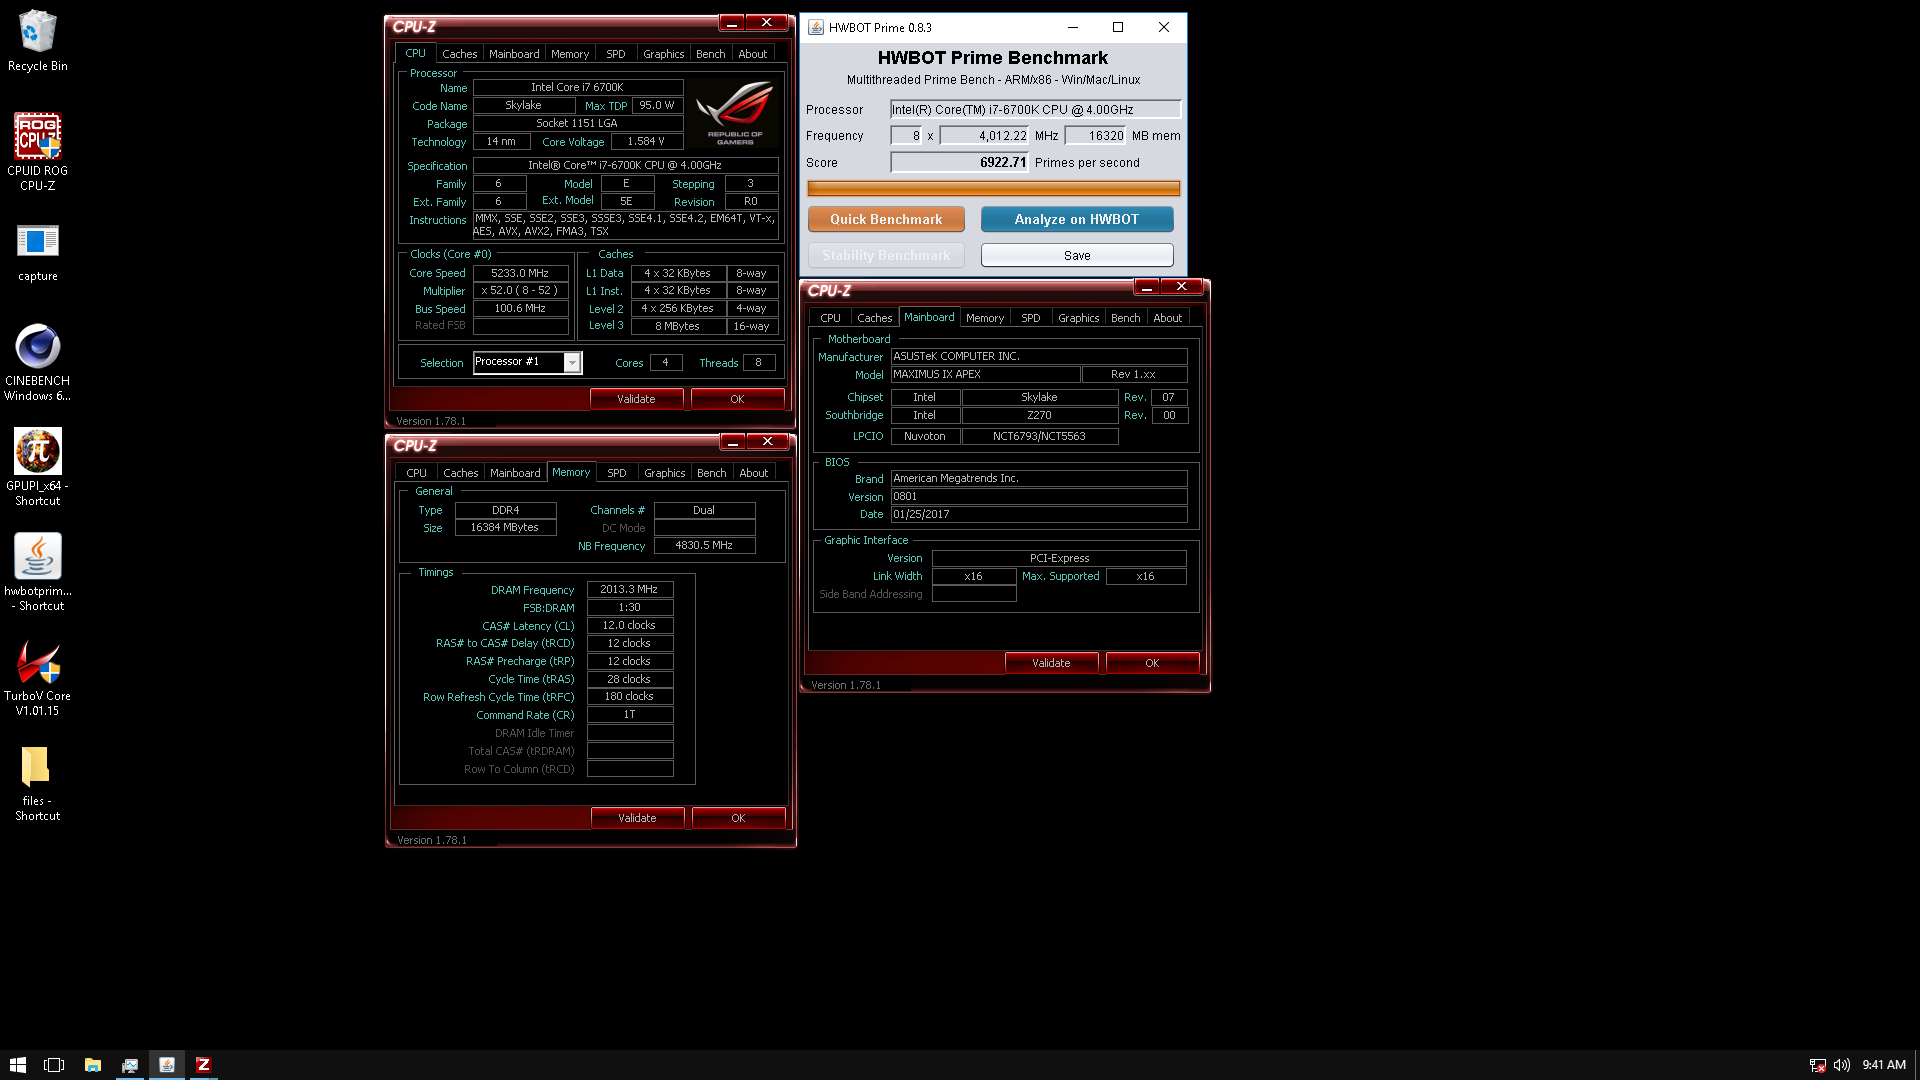
Task: Click the orange benchmark progress bar
Action: 994,188
